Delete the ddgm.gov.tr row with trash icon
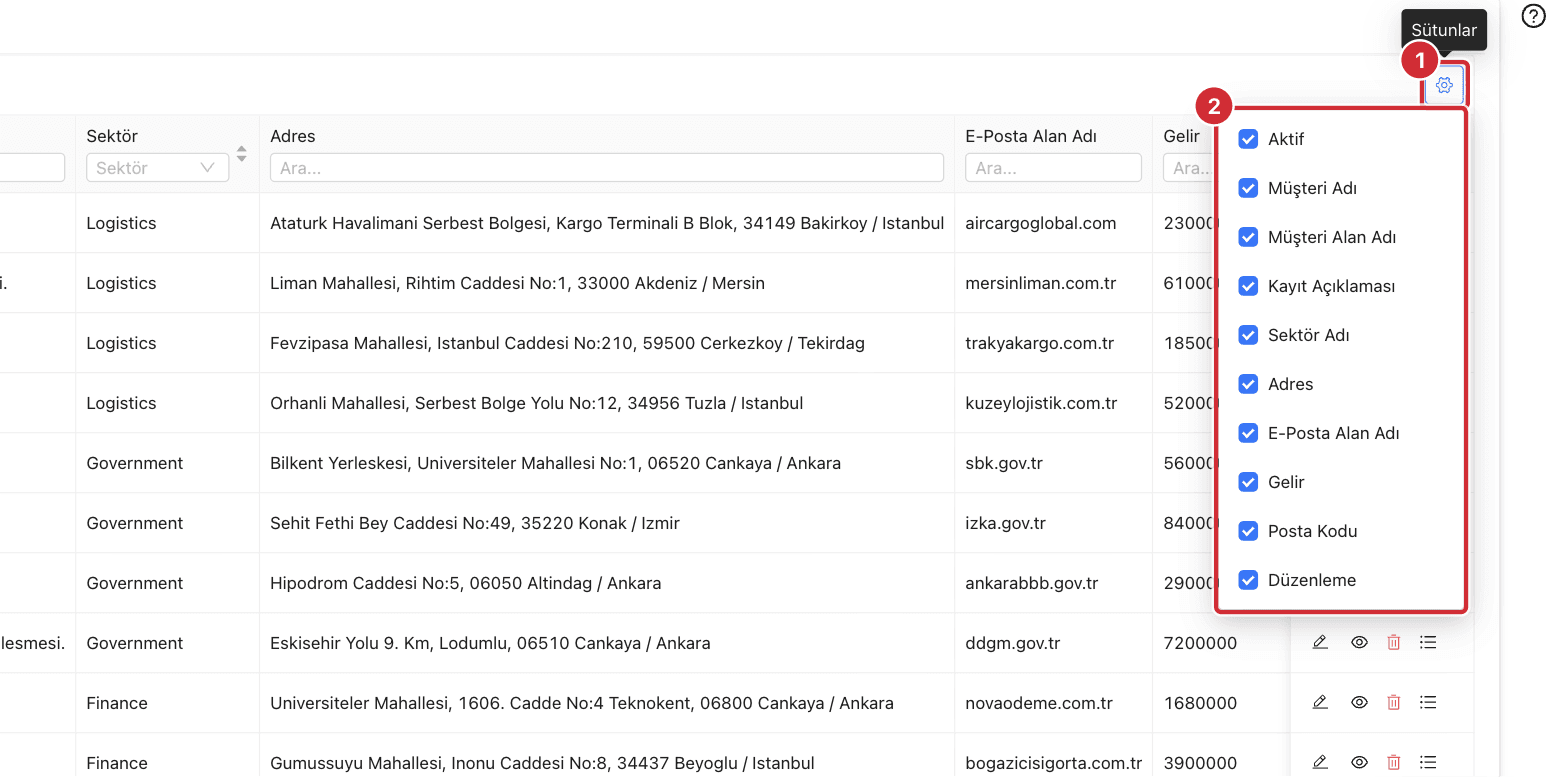This screenshot has height=777, width=1568. (x=1394, y=642)
